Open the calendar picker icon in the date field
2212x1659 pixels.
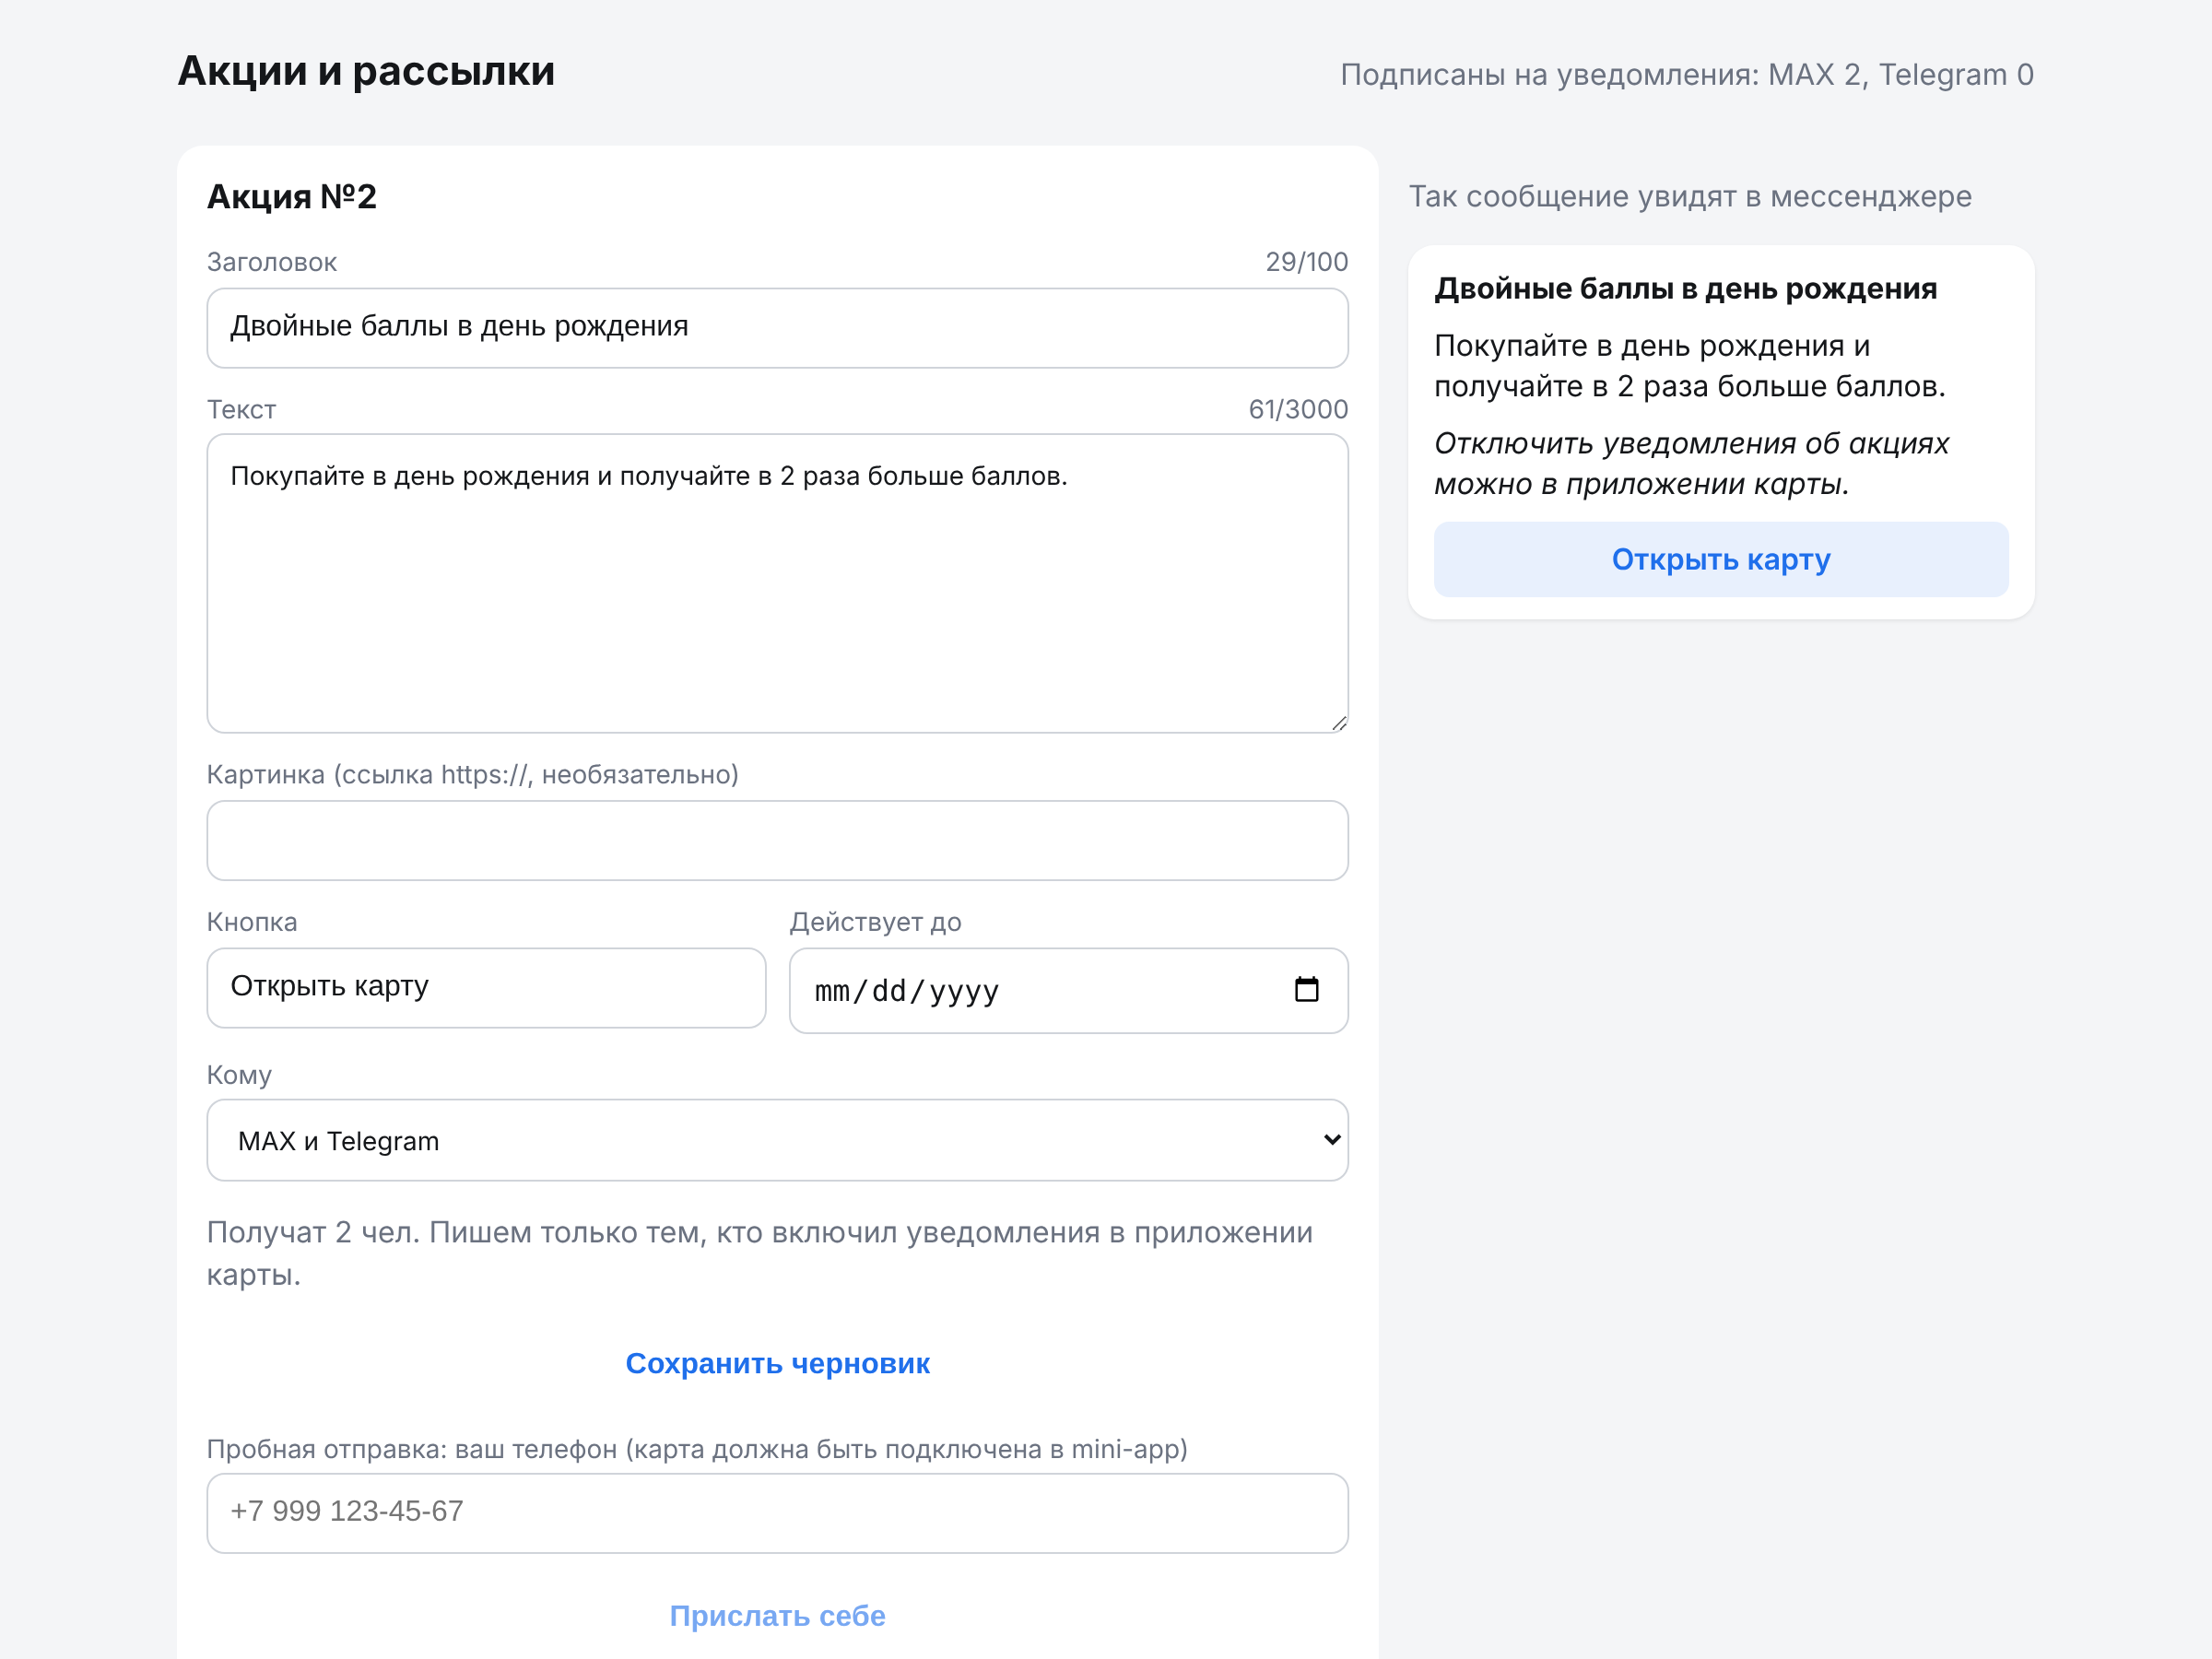1306,990
